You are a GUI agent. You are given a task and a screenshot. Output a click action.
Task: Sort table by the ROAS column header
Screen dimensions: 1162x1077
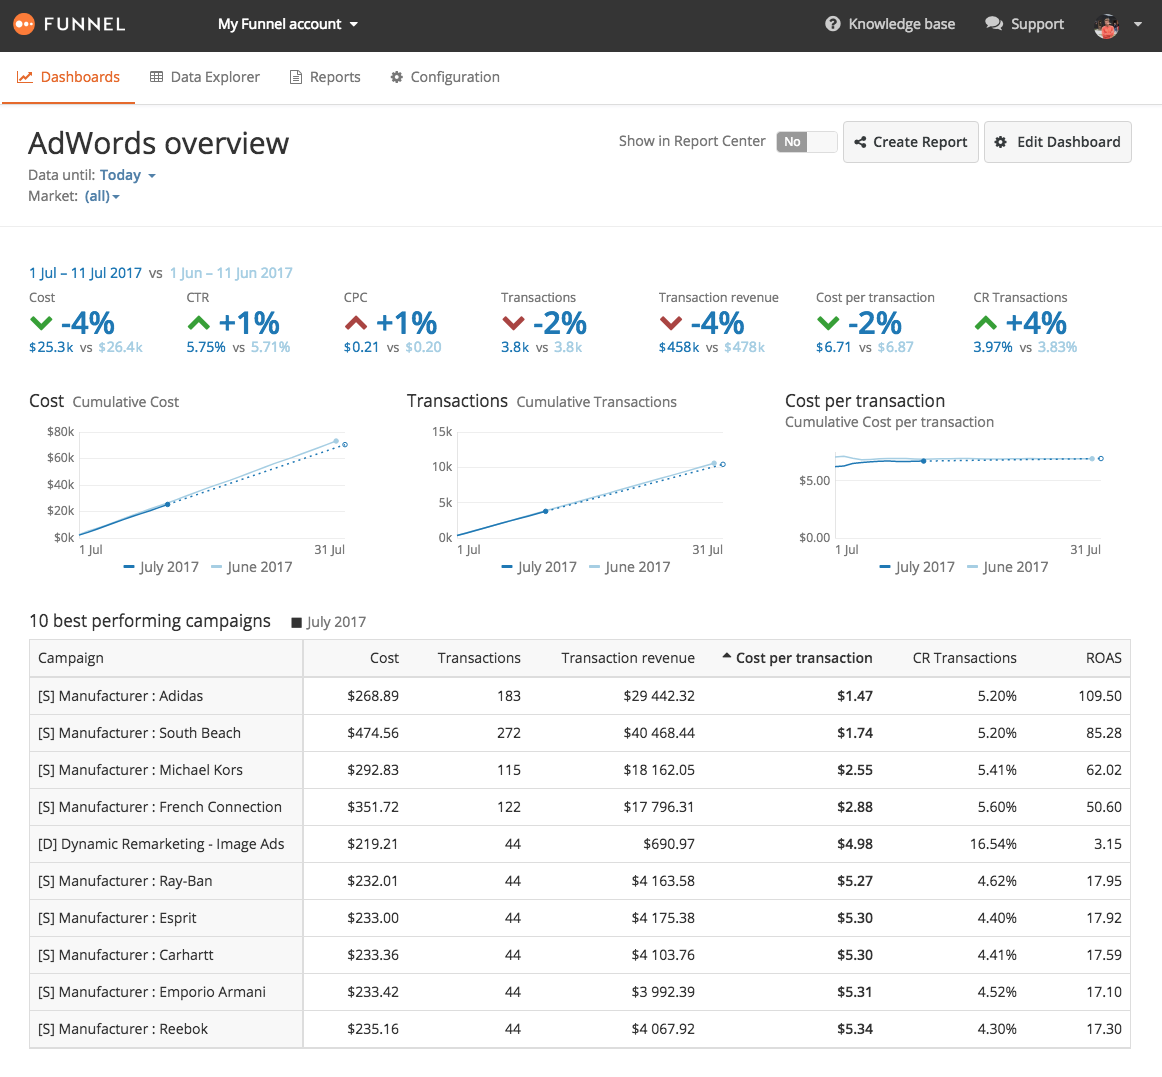coord(1103,658)
